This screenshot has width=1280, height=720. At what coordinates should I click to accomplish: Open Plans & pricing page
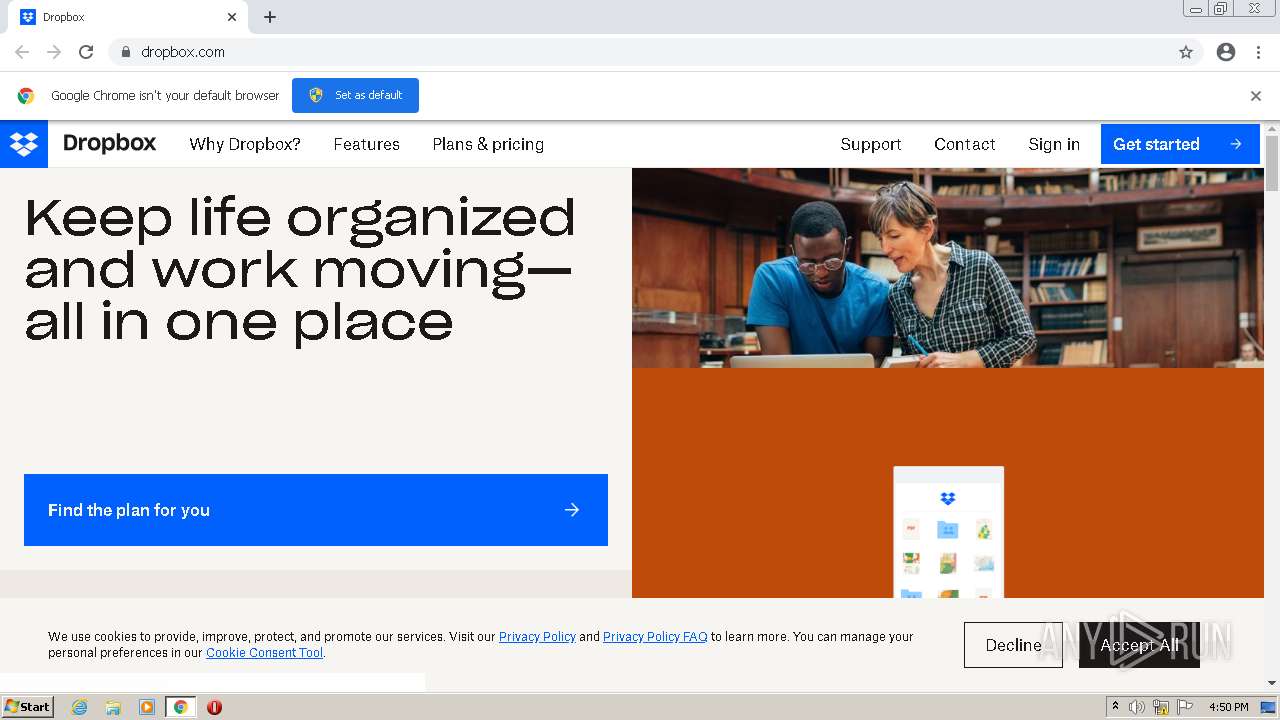[x=488, y=144]
